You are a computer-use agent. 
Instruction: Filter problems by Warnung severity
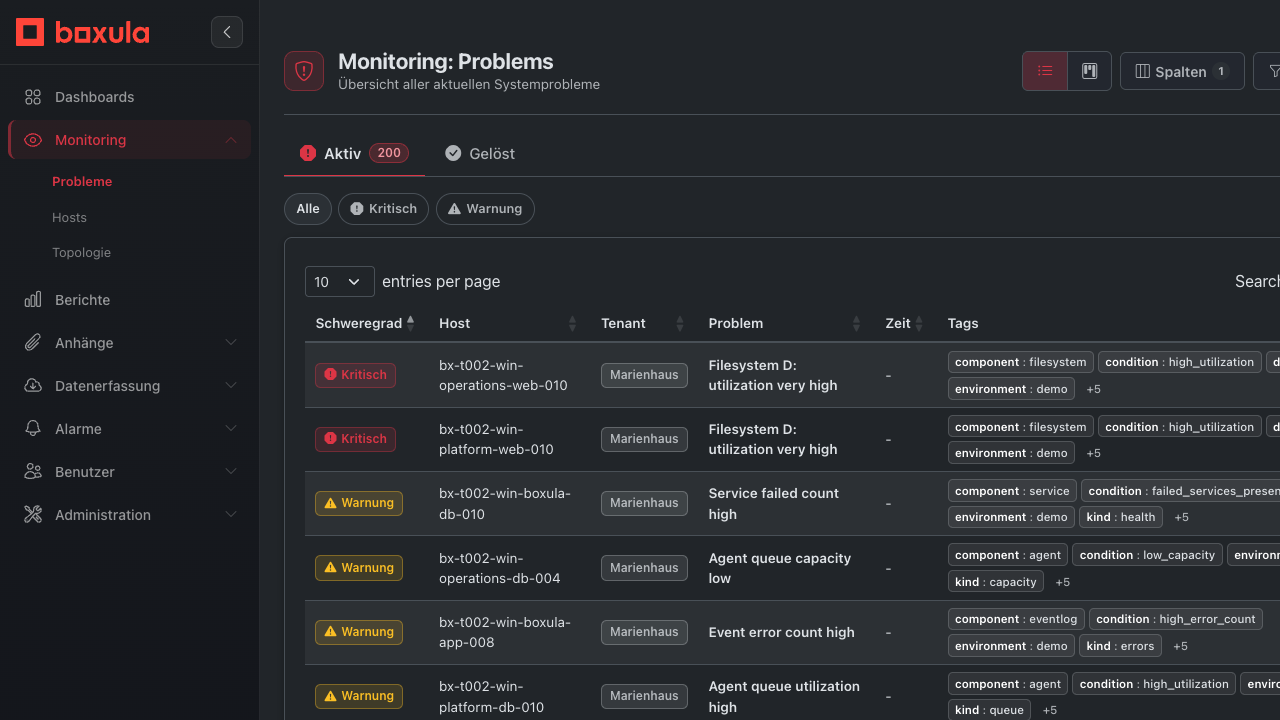(x=485, y=209)
